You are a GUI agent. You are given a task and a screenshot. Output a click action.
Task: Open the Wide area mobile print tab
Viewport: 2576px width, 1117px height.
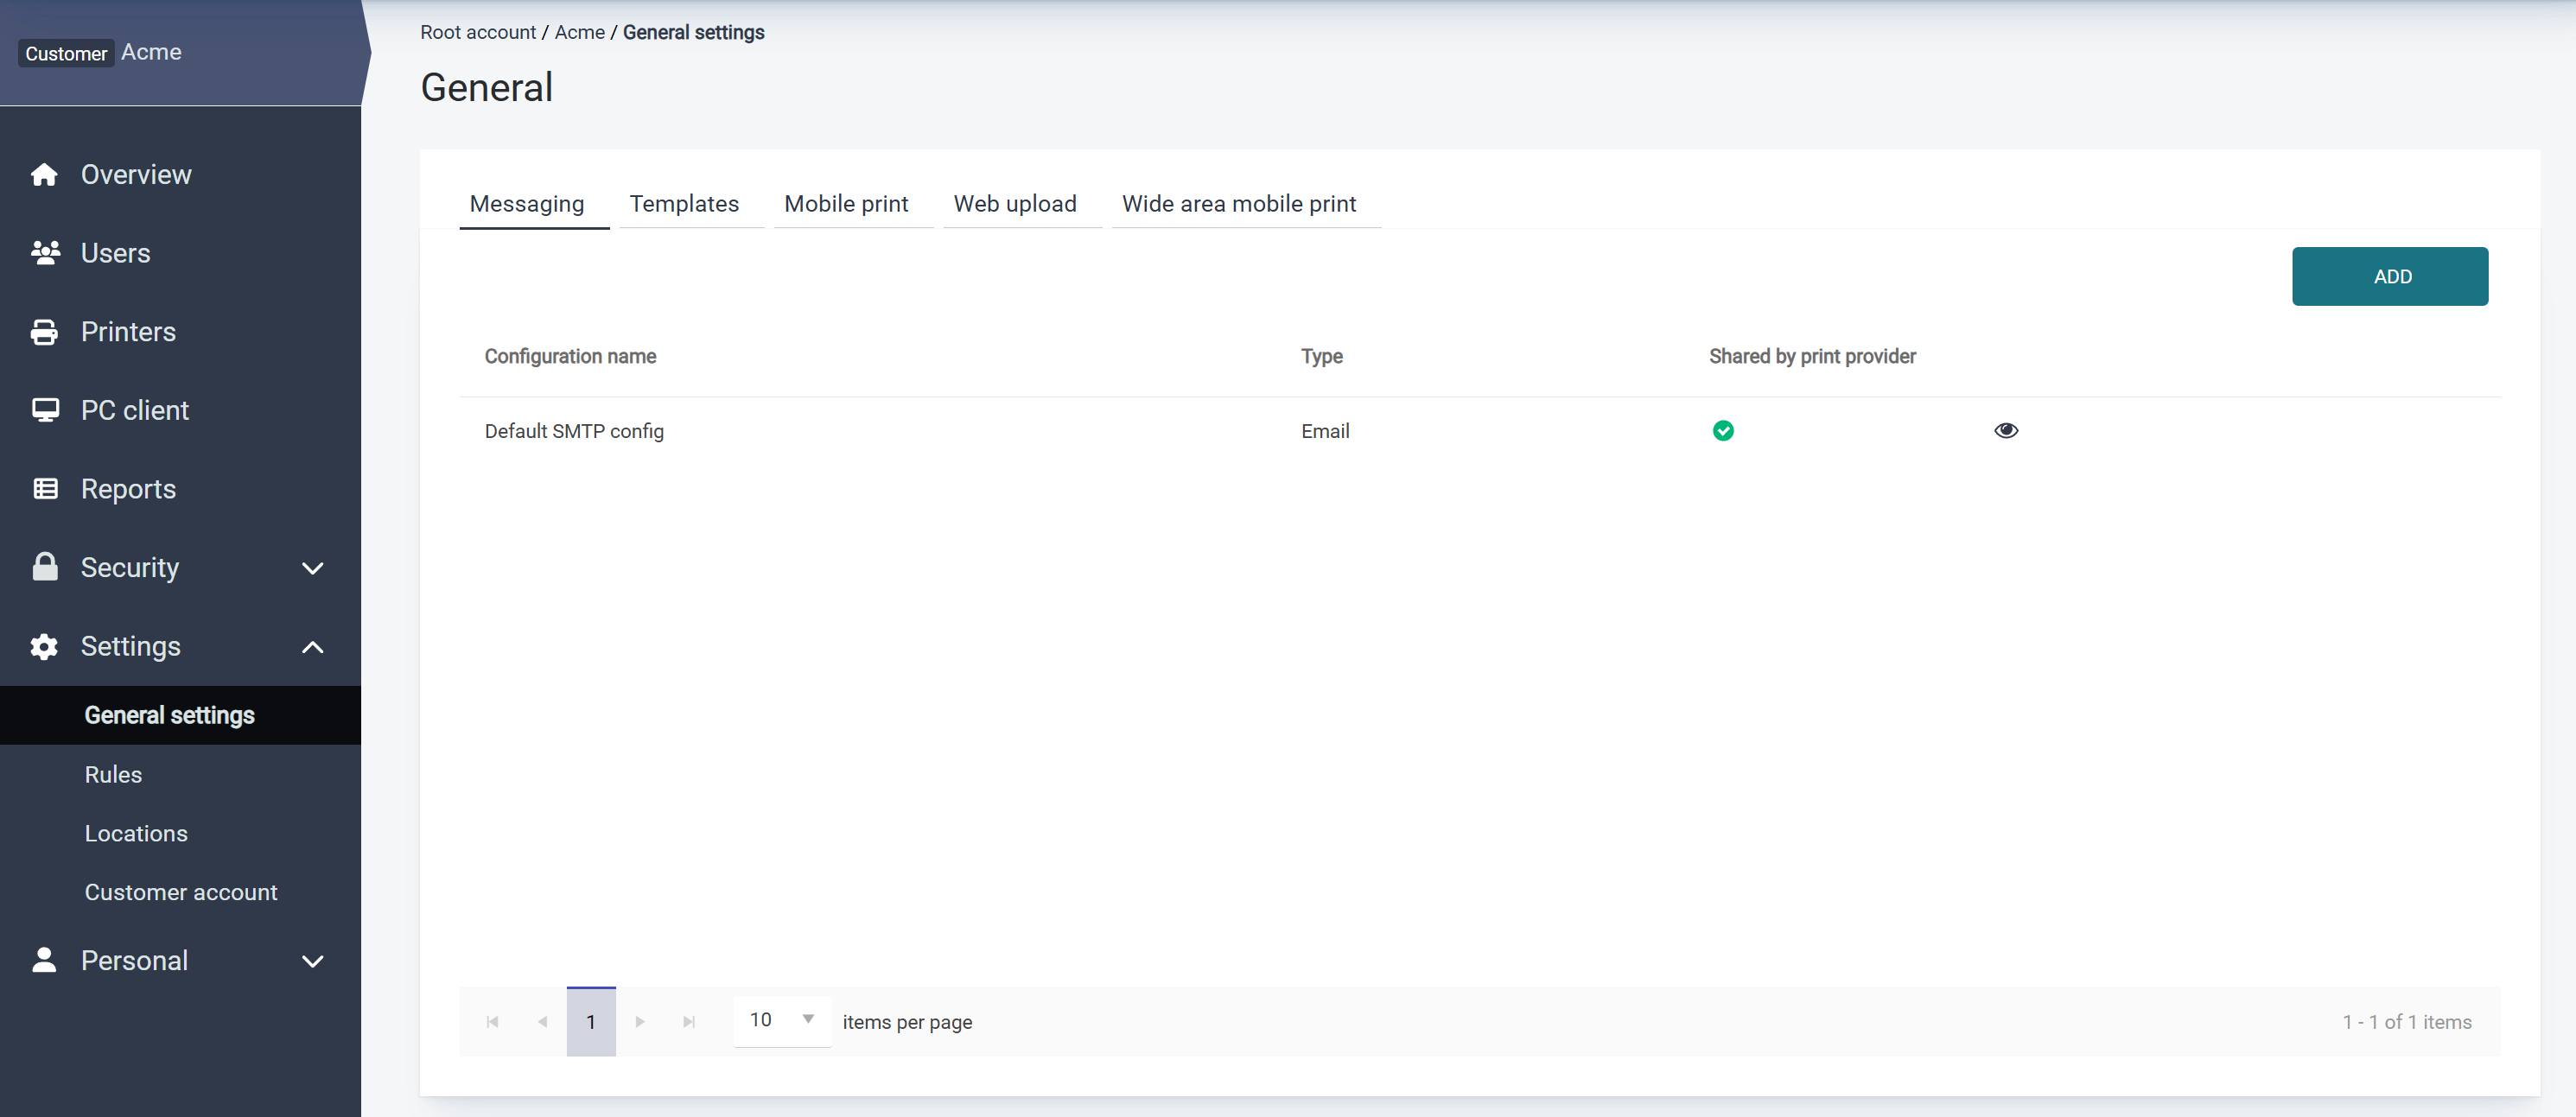click(1238, 204)
